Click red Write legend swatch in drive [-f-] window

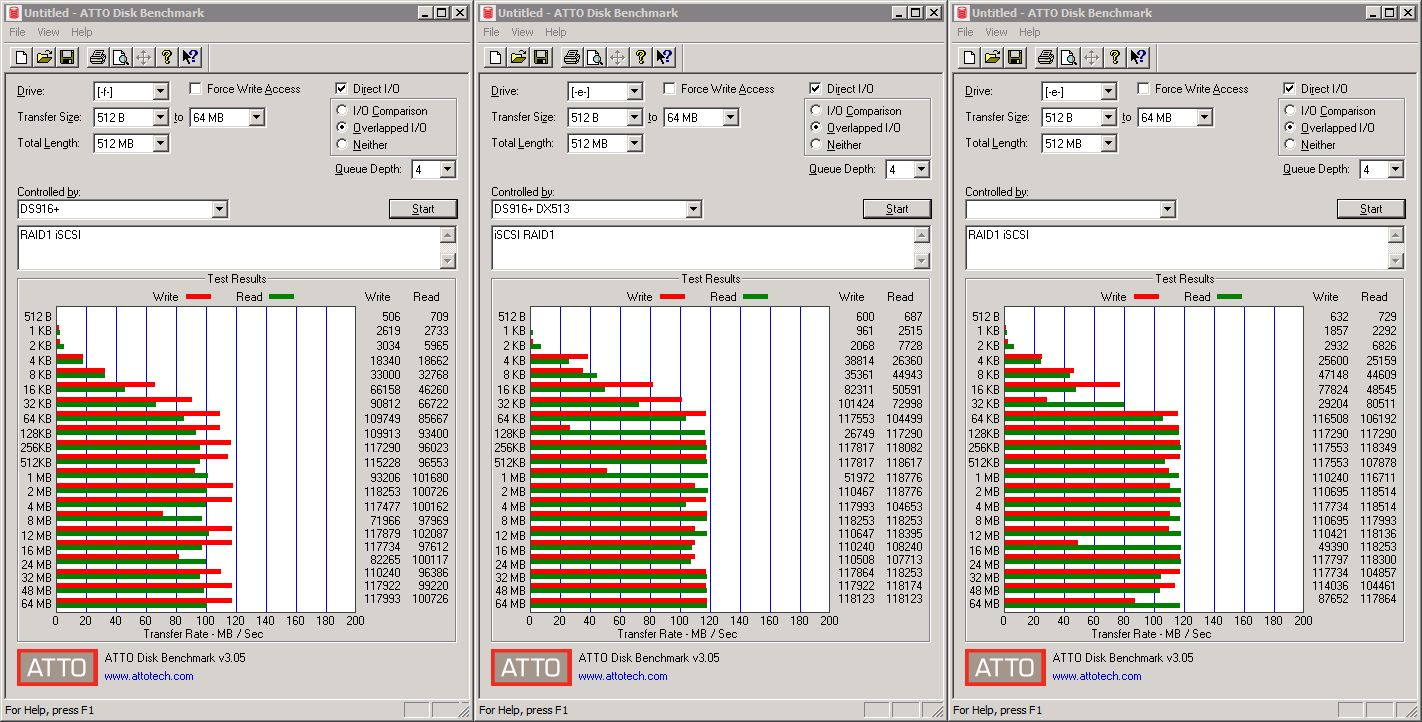click(198, 297)
